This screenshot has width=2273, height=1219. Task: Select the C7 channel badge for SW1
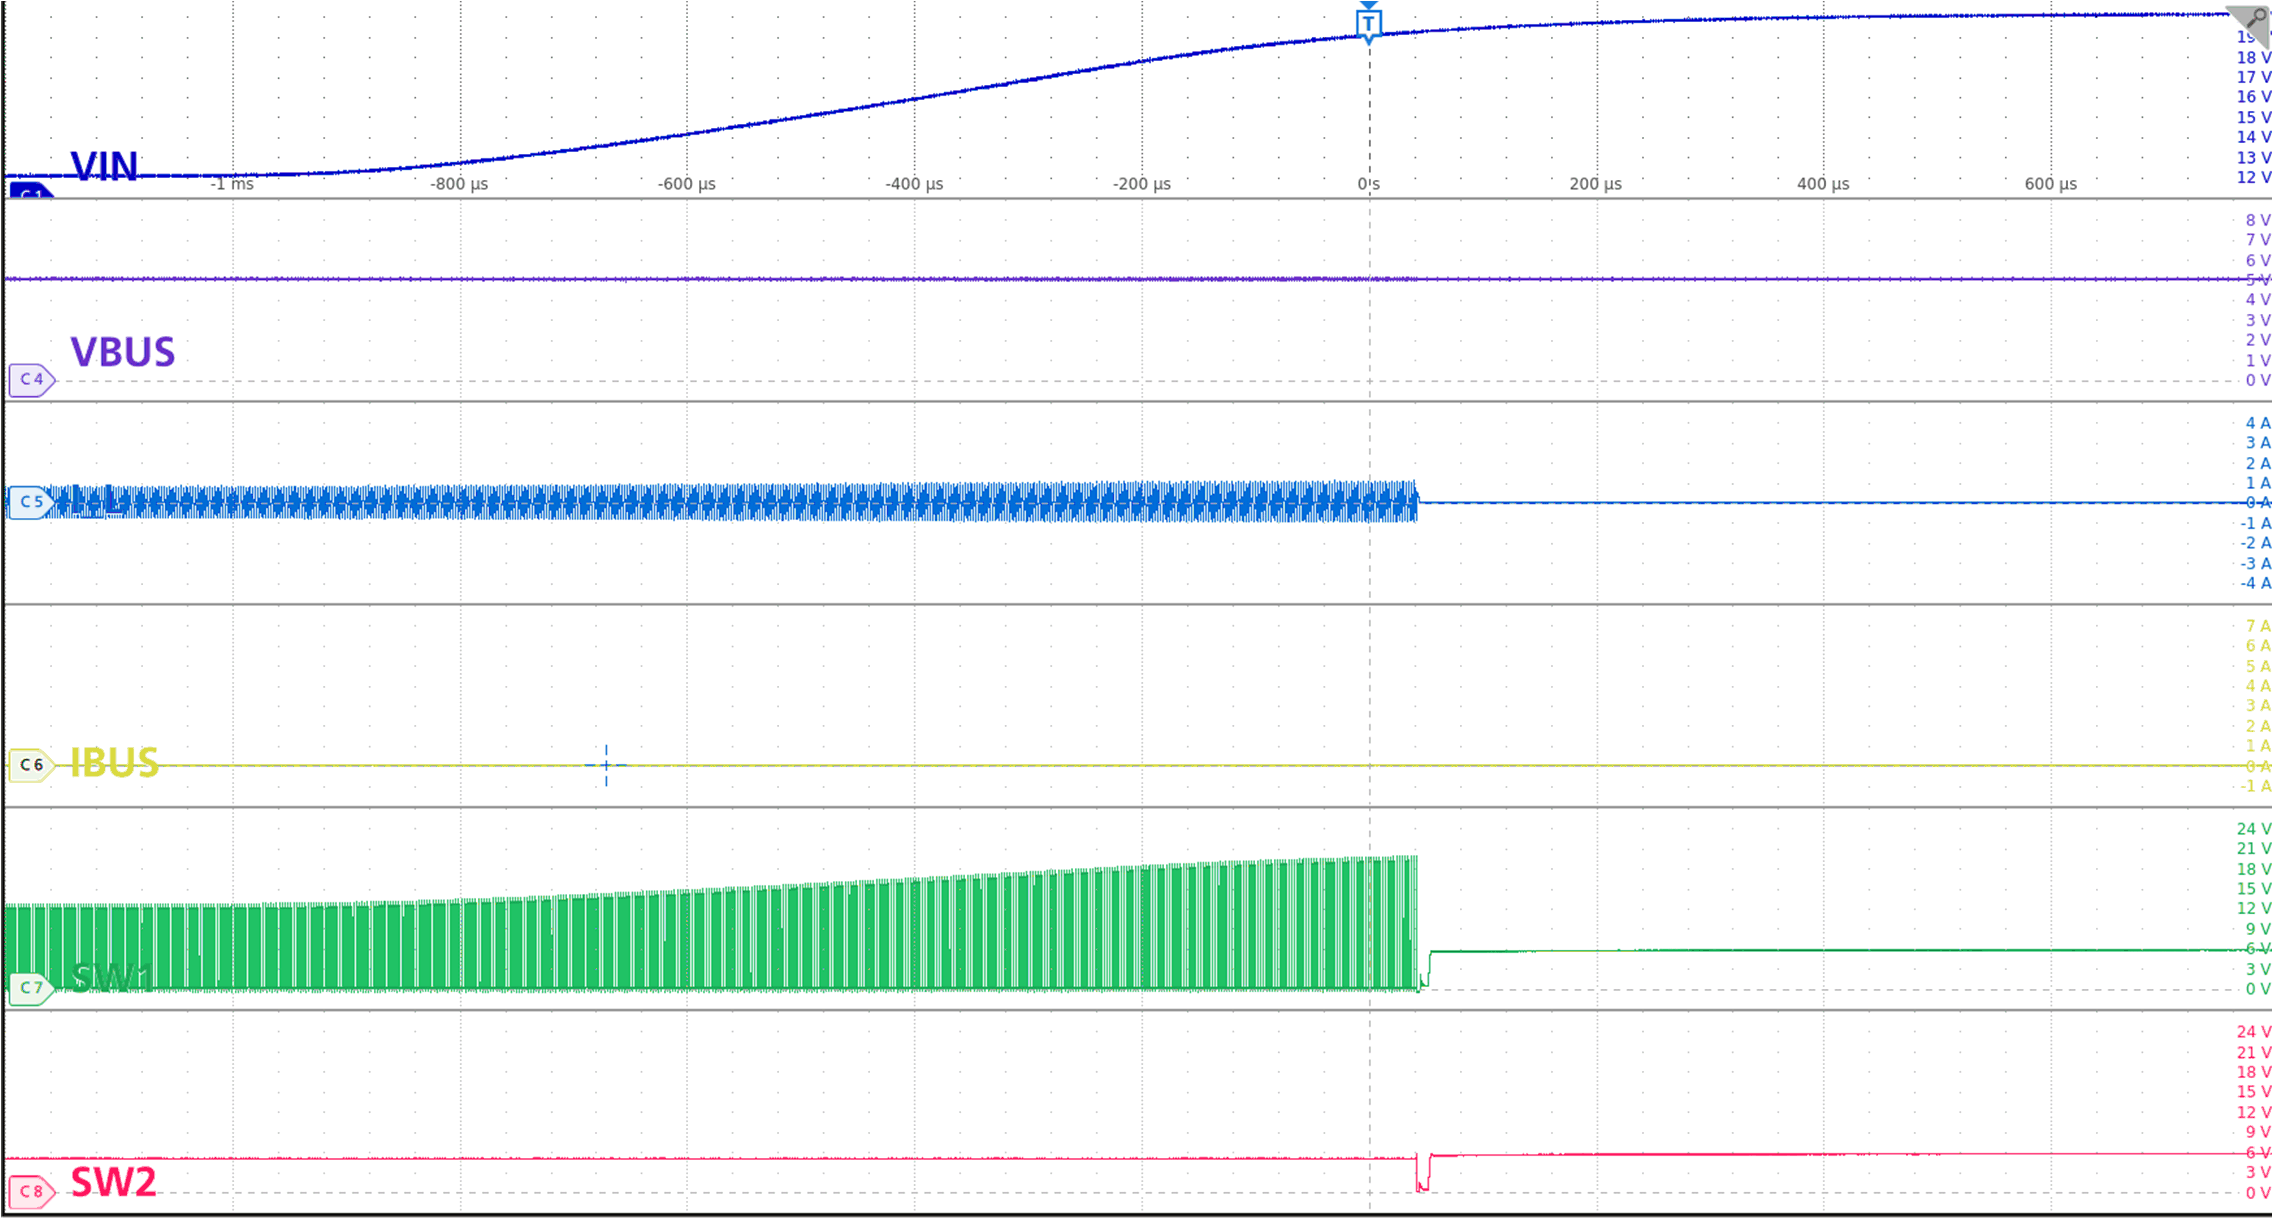click(33, 986)
